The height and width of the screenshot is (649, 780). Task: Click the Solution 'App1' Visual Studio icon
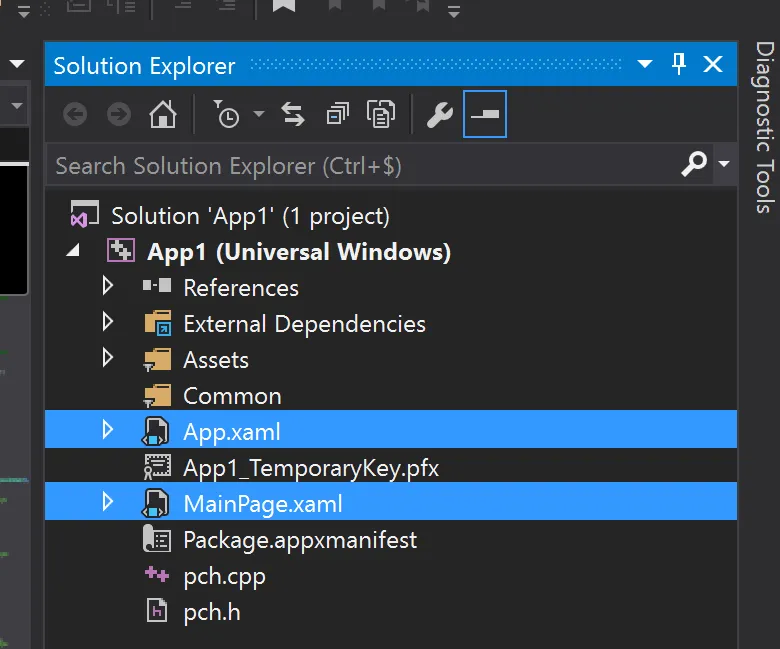click(x=85, y=214)
